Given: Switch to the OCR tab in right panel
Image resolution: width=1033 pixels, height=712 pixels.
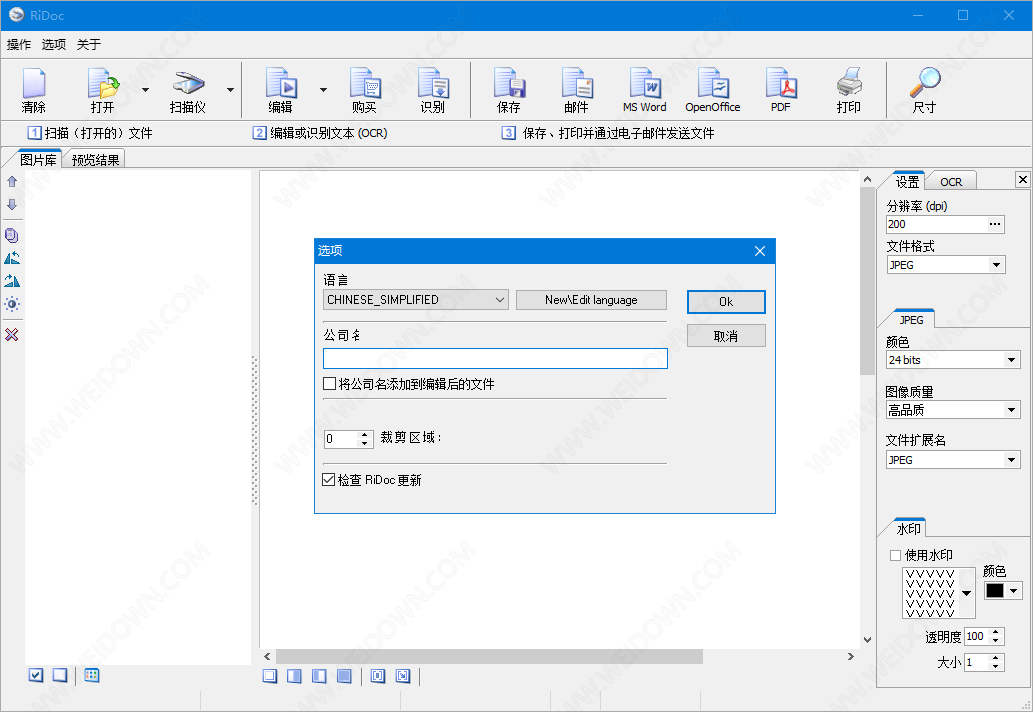Looking at the screenshot, I should click(951, 182).
